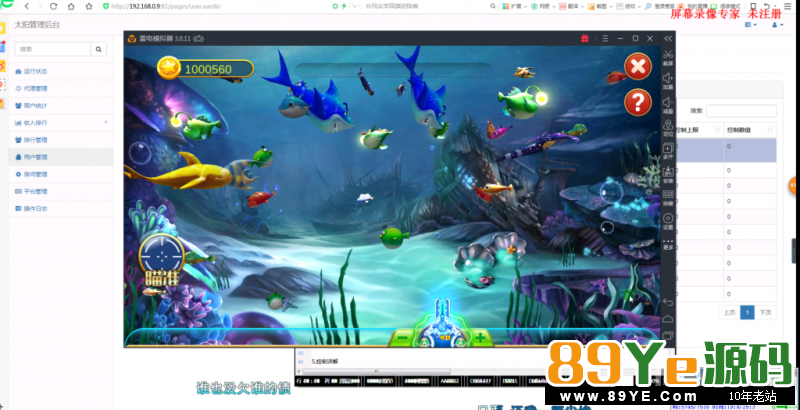Sort by 控制数值 column header
The width and height of the screenshot is (800, 410).
coord(750,130)
